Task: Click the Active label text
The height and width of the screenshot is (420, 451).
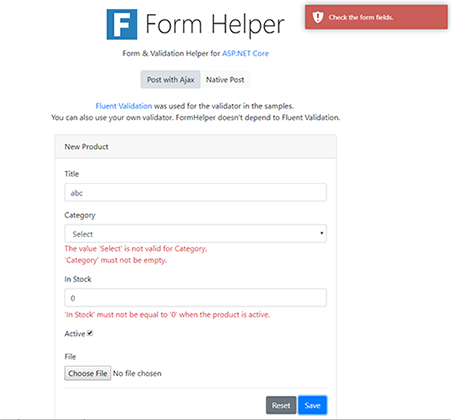Action: tap(75, 334)
